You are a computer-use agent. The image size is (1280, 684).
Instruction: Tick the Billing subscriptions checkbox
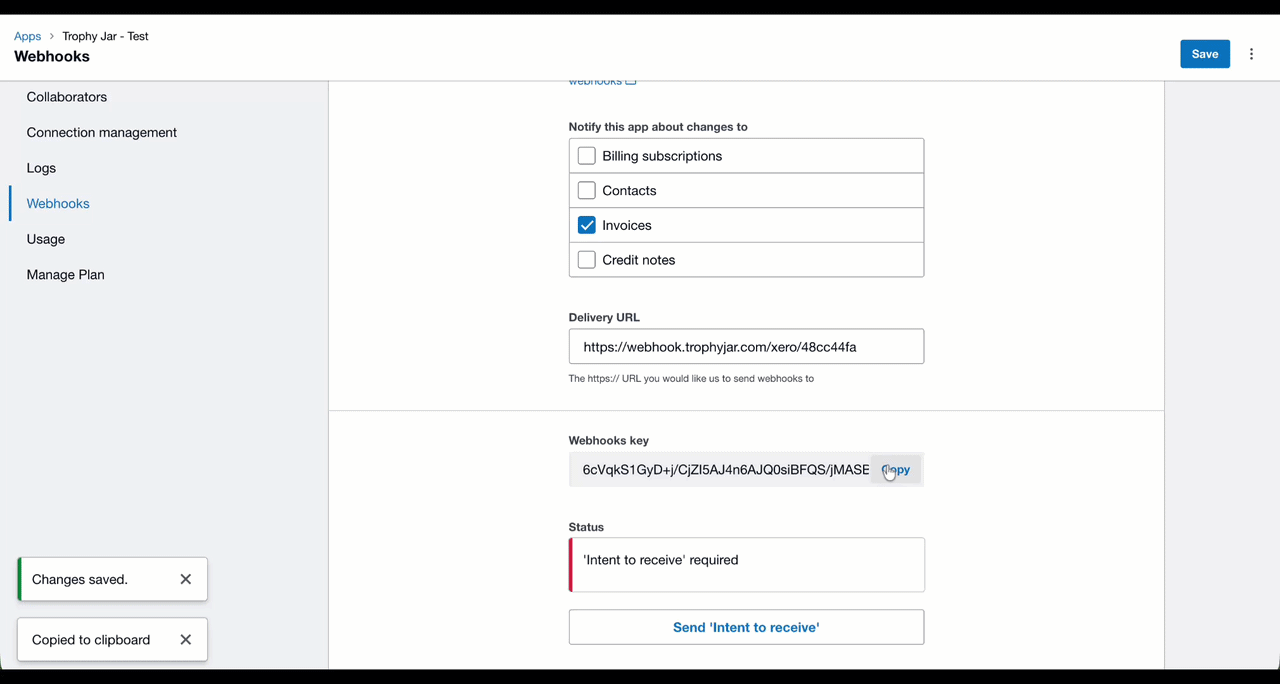point(587,156)
